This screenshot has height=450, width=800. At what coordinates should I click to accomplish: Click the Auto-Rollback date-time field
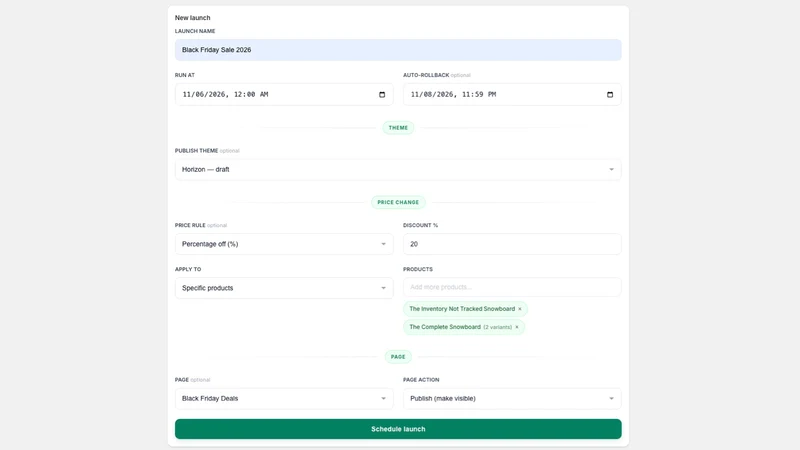click(512, 94)
